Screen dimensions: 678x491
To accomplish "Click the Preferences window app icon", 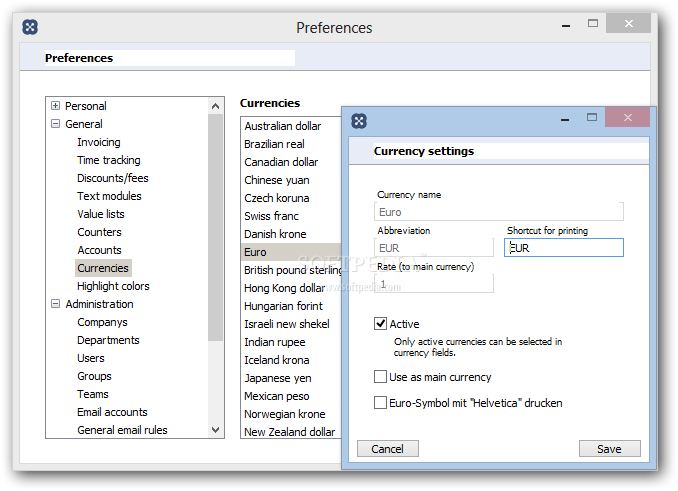I will [x=30, y=27].
